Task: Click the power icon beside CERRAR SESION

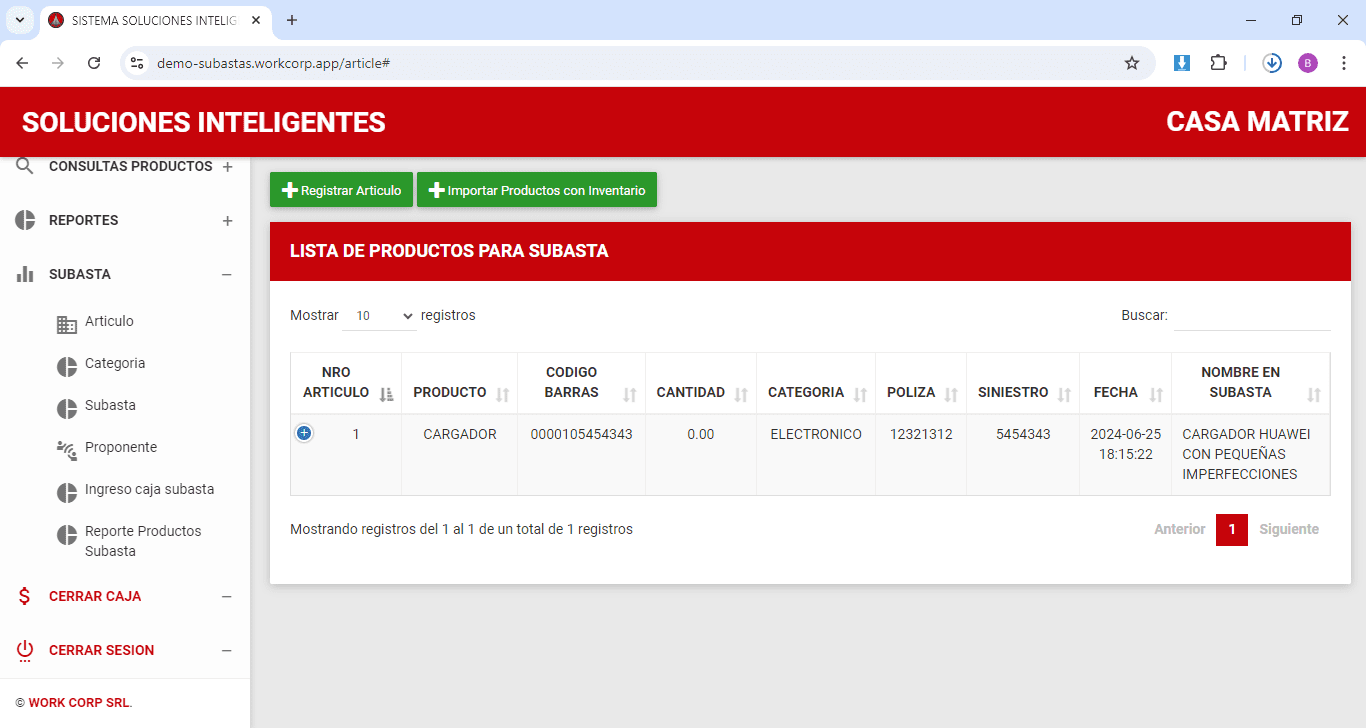Action: click(x=25, y=650)
